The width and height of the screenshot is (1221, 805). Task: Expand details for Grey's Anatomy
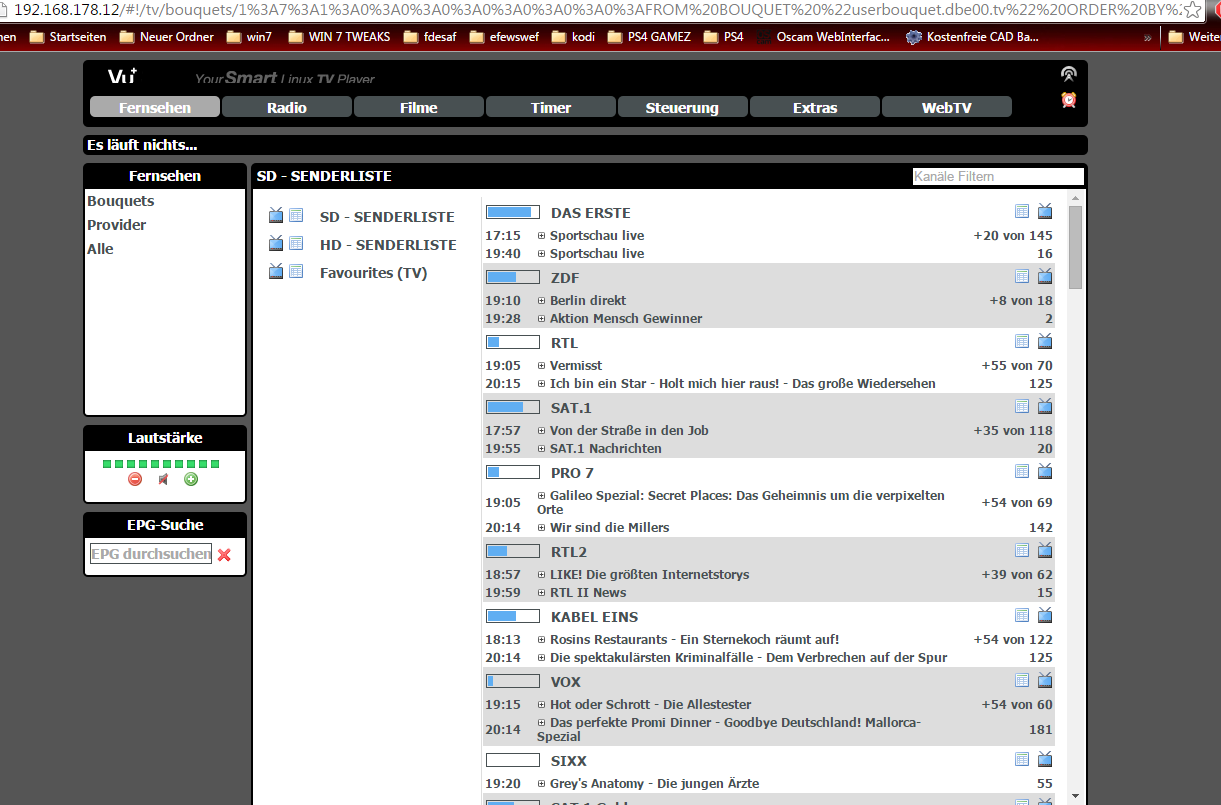541,783
